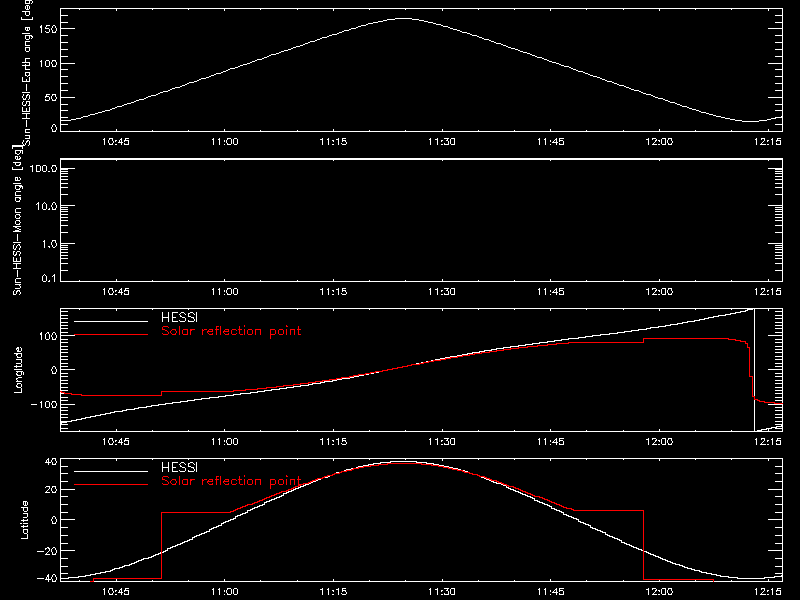Select HESSI legend label in Longitude plot
800x600 pixels.
179,317
